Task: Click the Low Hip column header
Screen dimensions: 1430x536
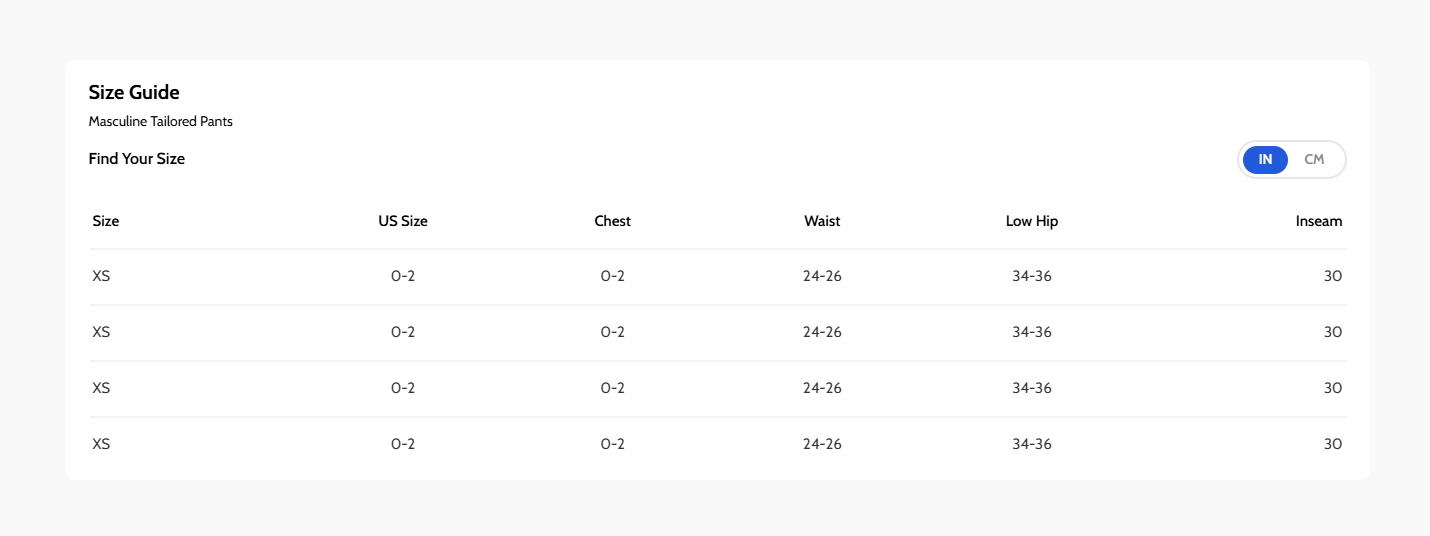Action: [x=1032, y=221]
